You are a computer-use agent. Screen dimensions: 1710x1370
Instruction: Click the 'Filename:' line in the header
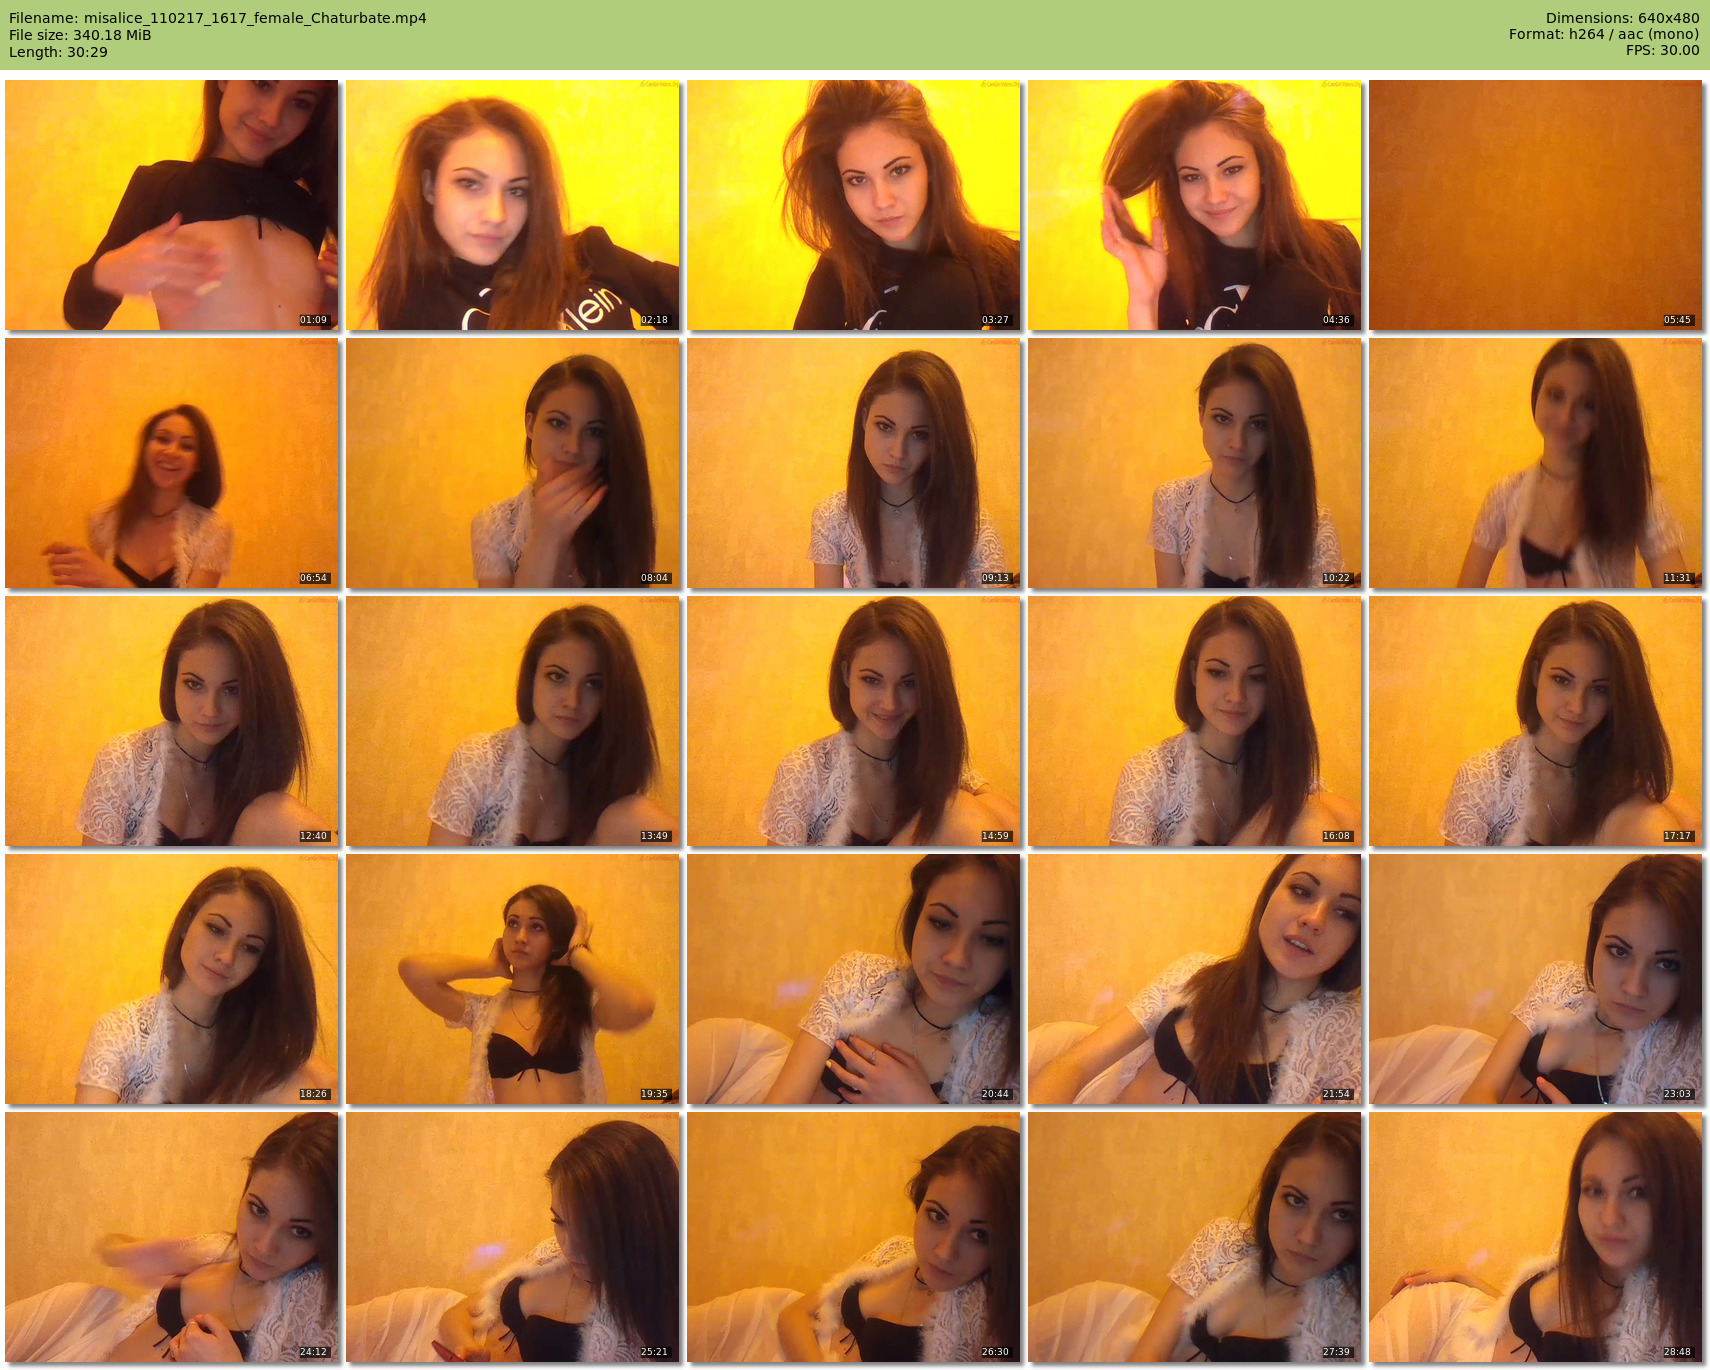[x=218, y=18]
